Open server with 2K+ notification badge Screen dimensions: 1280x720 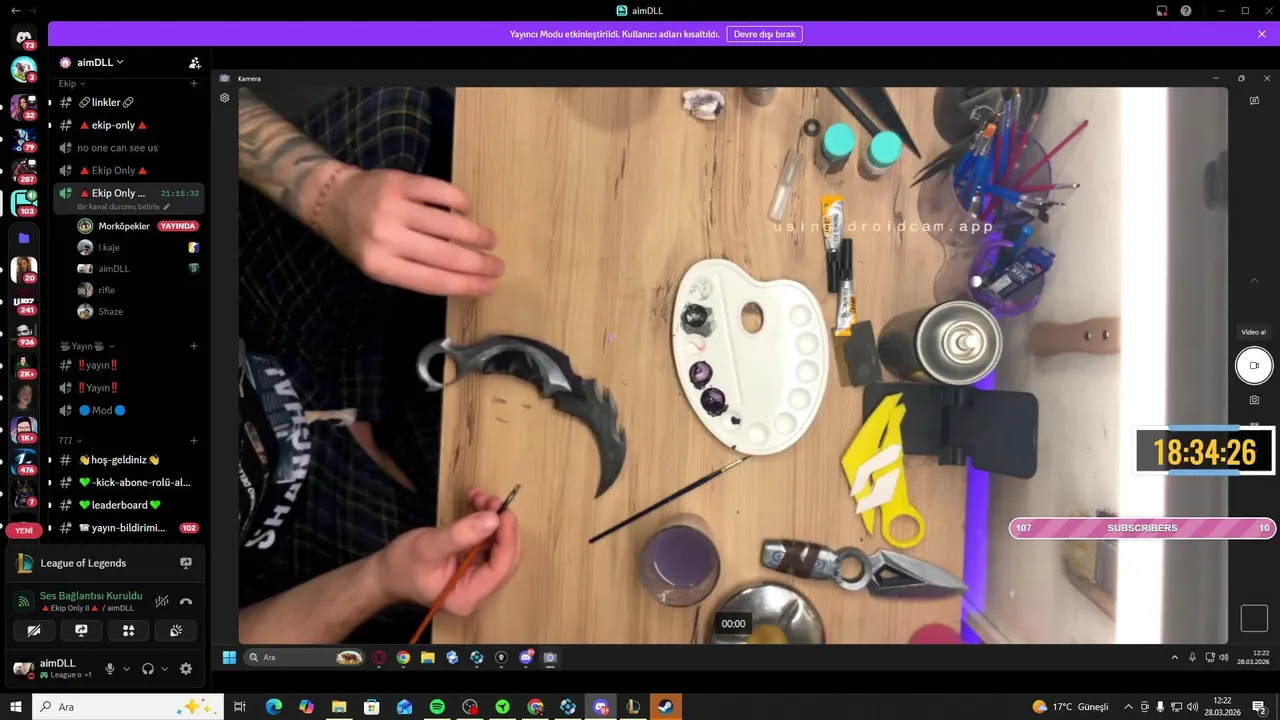pyautogui.click(x=24, y=366)
